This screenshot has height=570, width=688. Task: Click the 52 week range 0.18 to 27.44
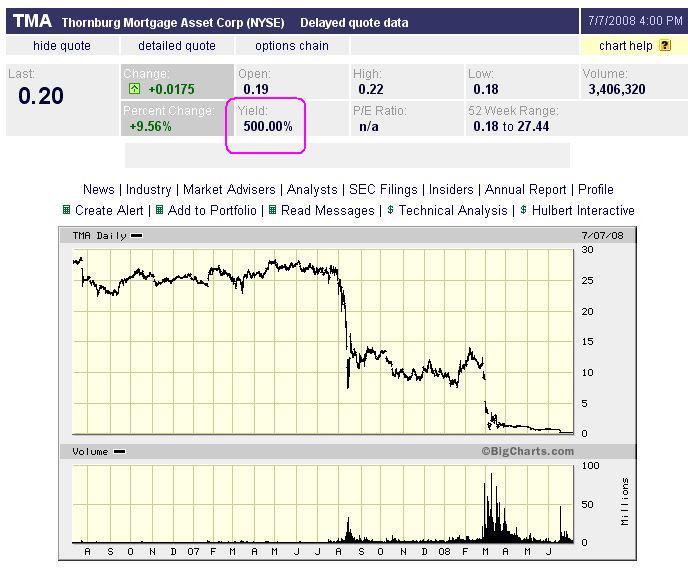point(511,126)
